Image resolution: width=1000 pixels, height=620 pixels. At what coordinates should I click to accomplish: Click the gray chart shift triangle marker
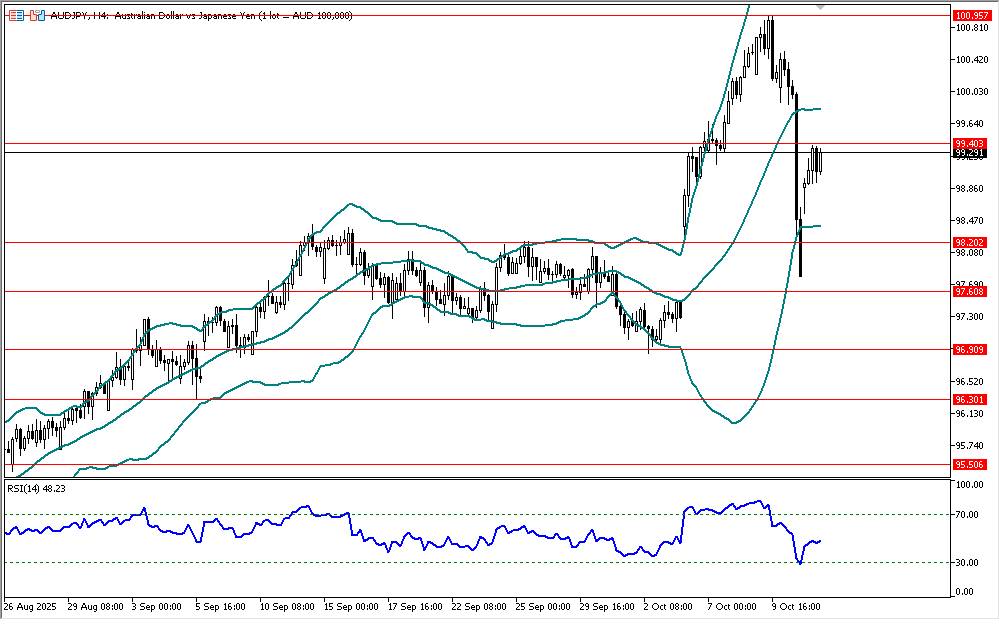pyautogui.click(x=821, y=7)
